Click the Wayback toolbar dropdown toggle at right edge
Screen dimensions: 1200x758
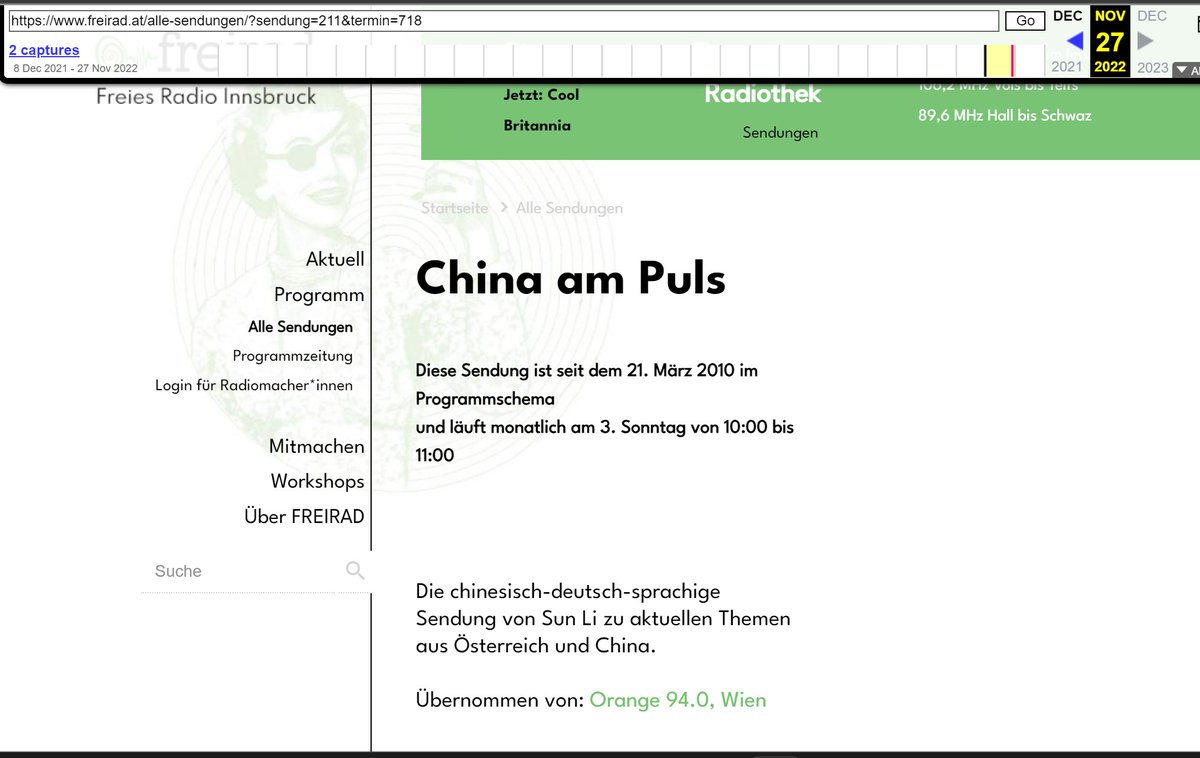(1186, 70)
